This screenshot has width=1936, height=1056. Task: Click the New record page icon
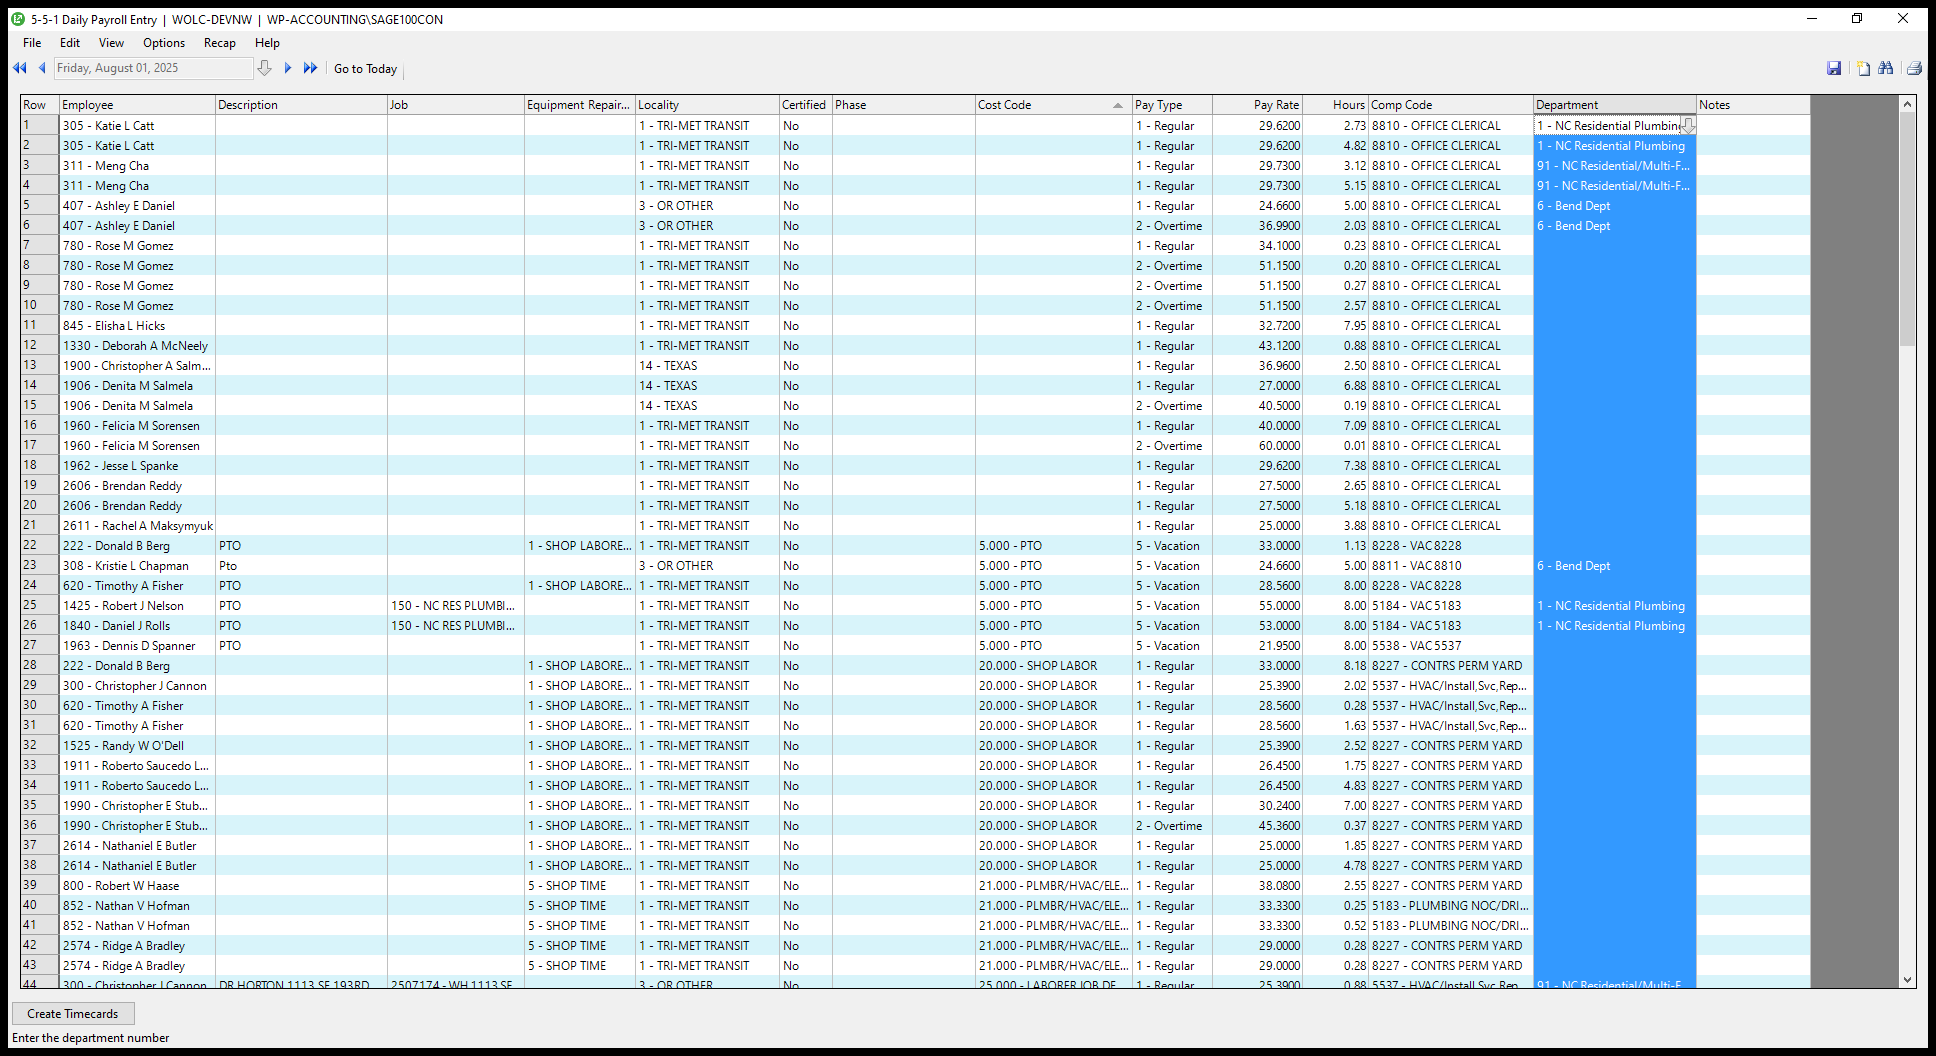pyautogui.click(x=1863, y=68)
